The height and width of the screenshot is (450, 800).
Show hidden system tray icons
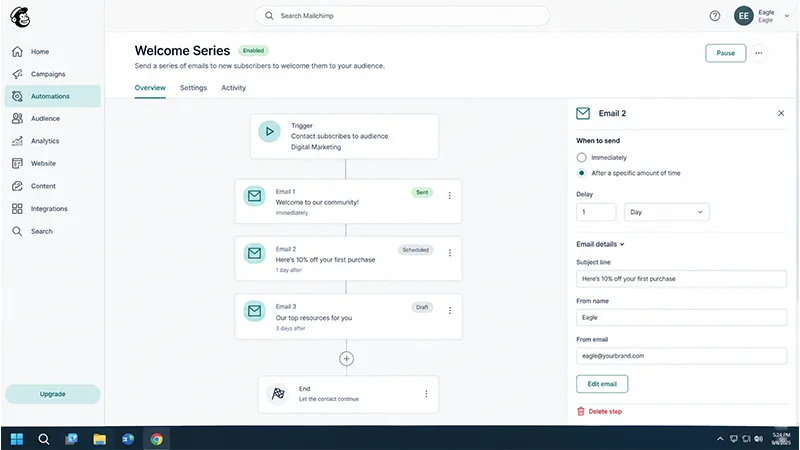coord(720,439)
